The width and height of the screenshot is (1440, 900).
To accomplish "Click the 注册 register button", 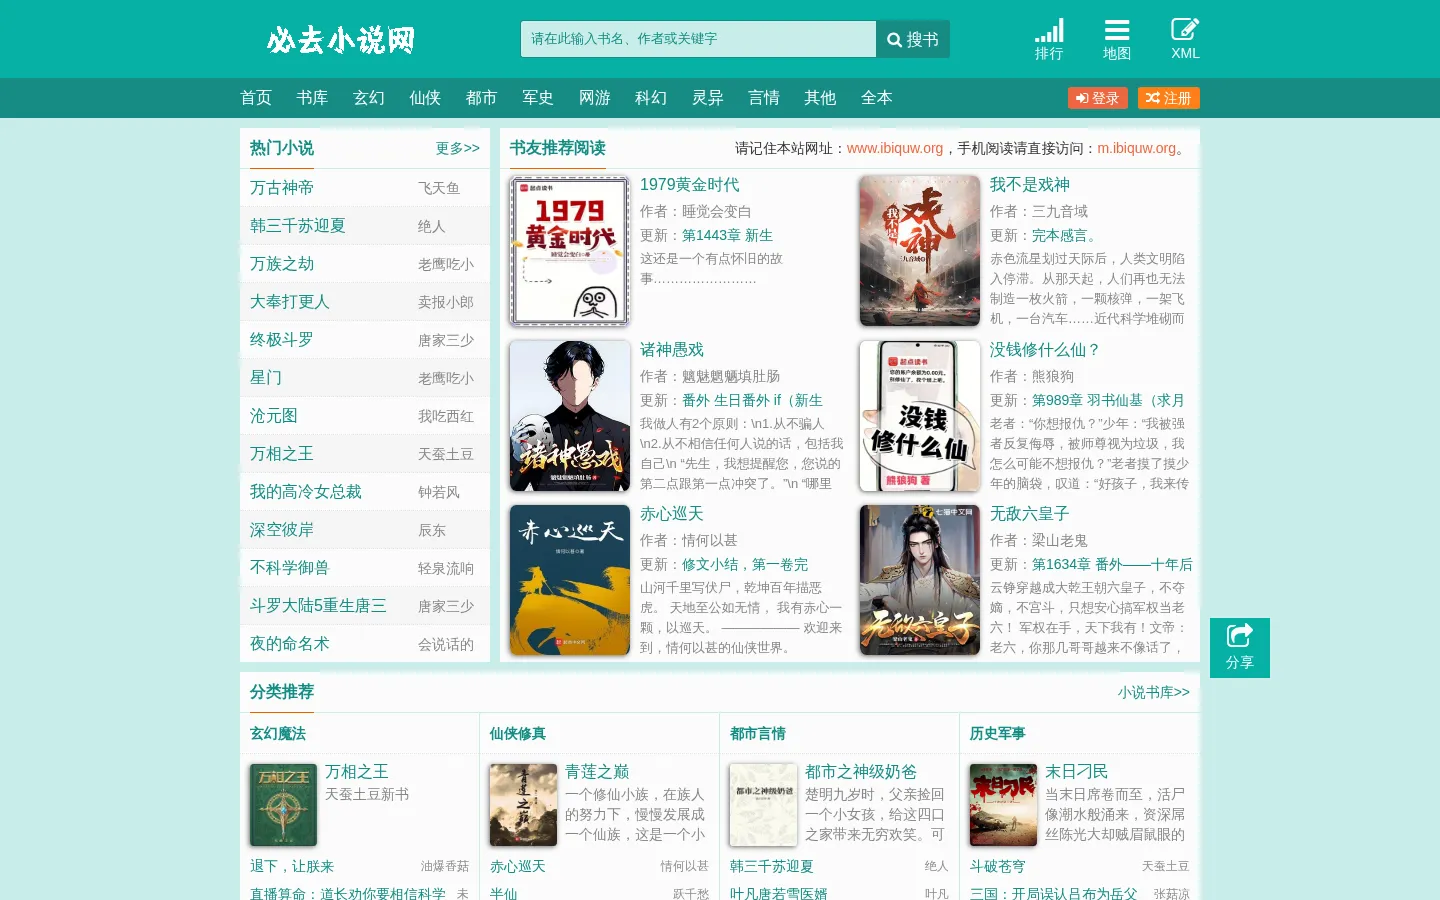I will click(1169, 98).
